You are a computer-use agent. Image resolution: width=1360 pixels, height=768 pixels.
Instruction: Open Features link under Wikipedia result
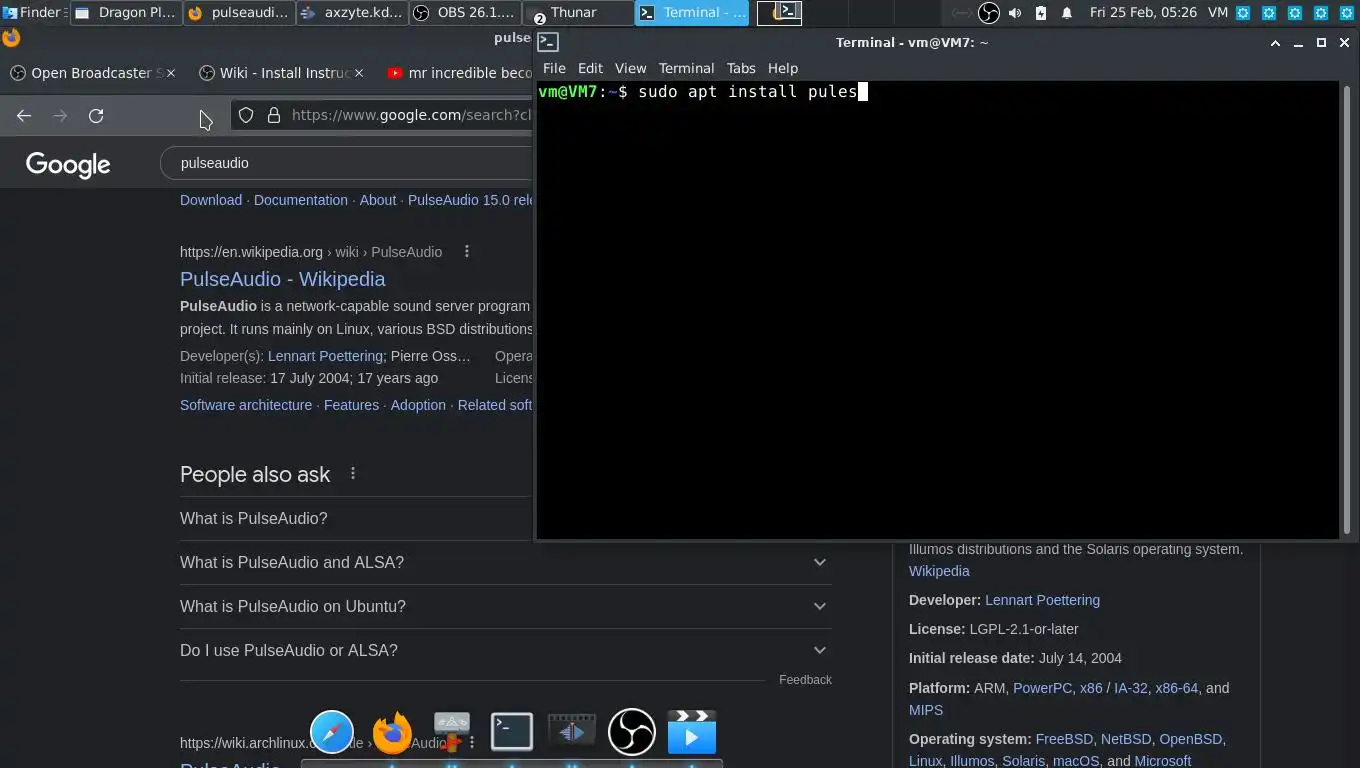click(351, 405)
